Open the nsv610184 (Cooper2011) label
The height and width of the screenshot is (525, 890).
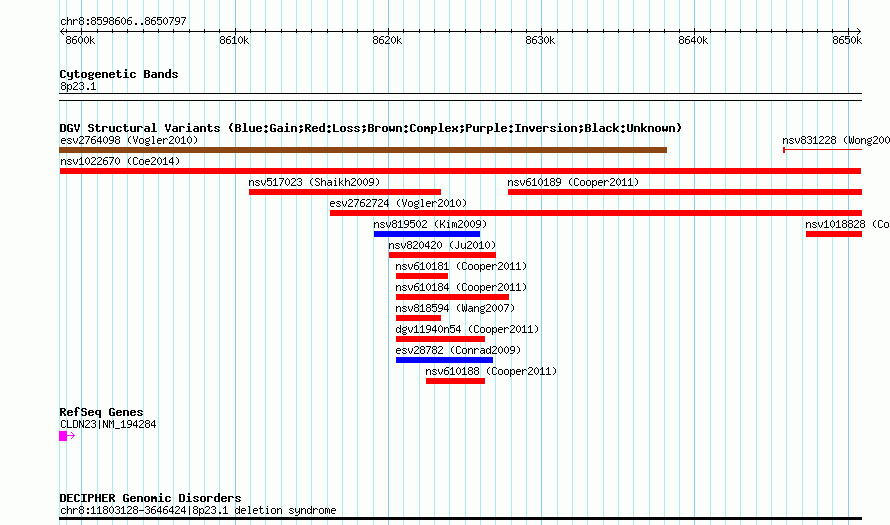coord(461,287)
